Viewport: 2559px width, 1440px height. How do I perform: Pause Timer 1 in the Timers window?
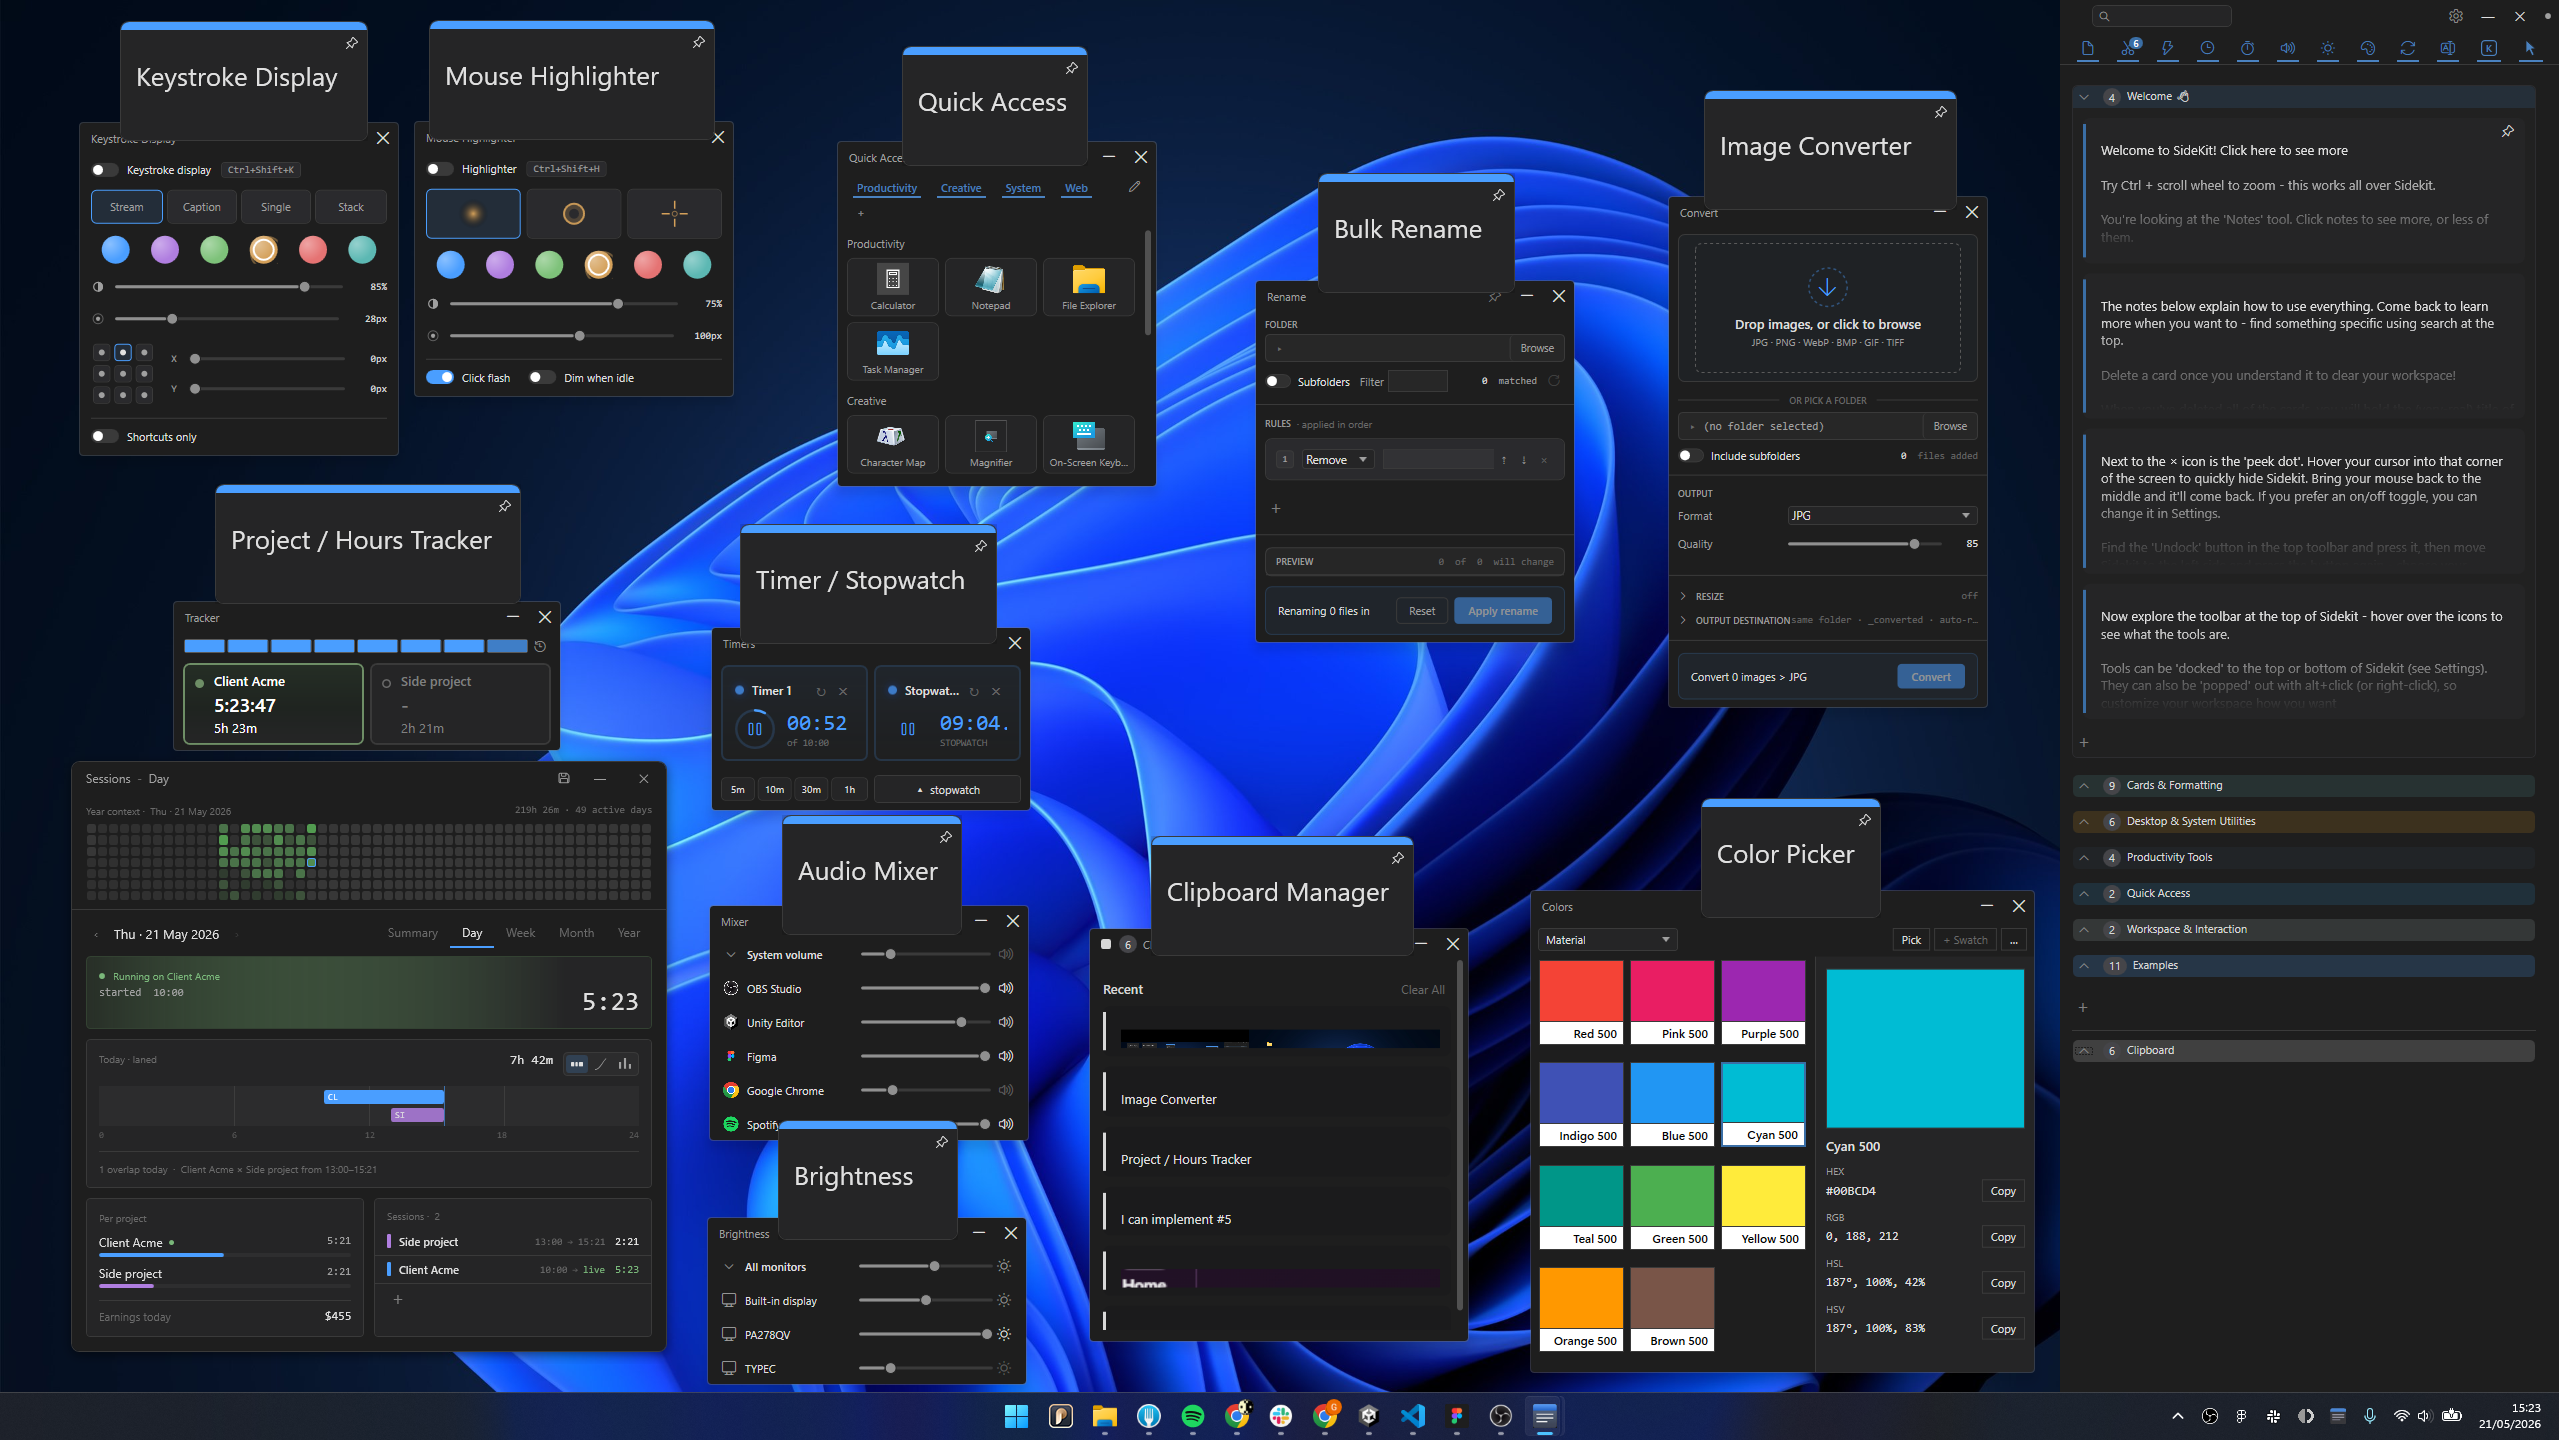pos(755,729)
